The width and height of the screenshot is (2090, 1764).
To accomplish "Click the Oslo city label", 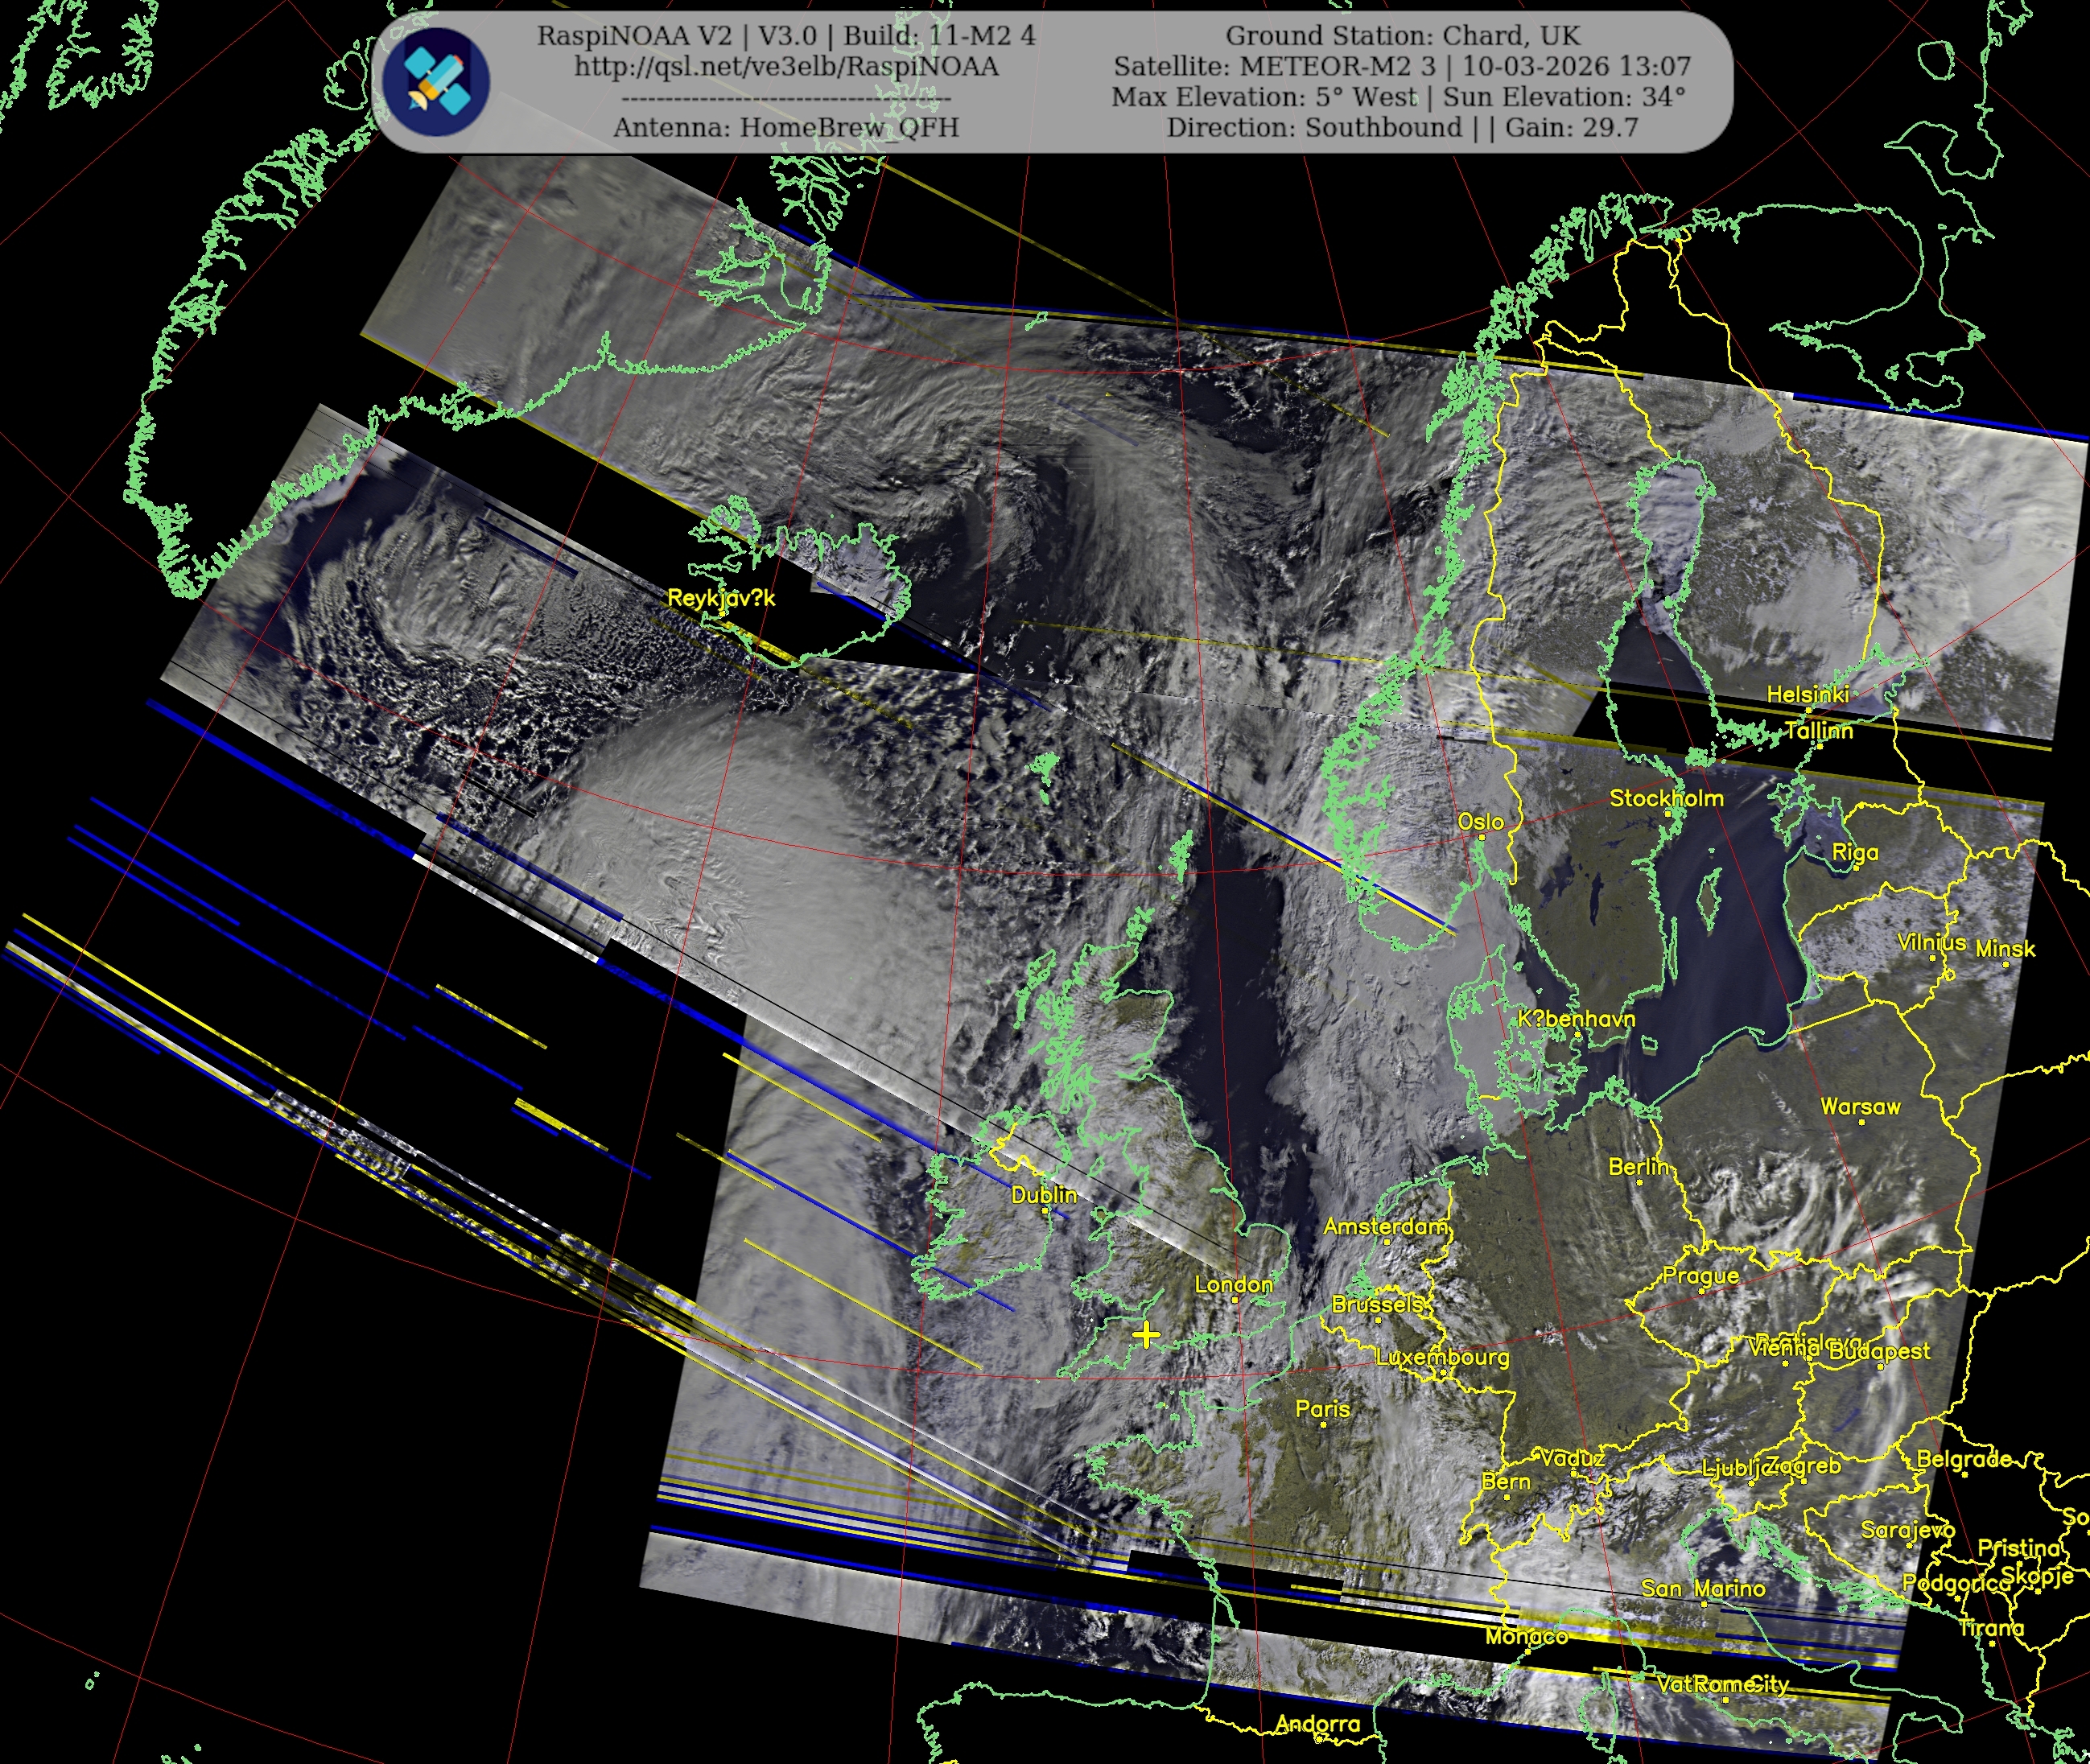I will tap(1480, 821).
